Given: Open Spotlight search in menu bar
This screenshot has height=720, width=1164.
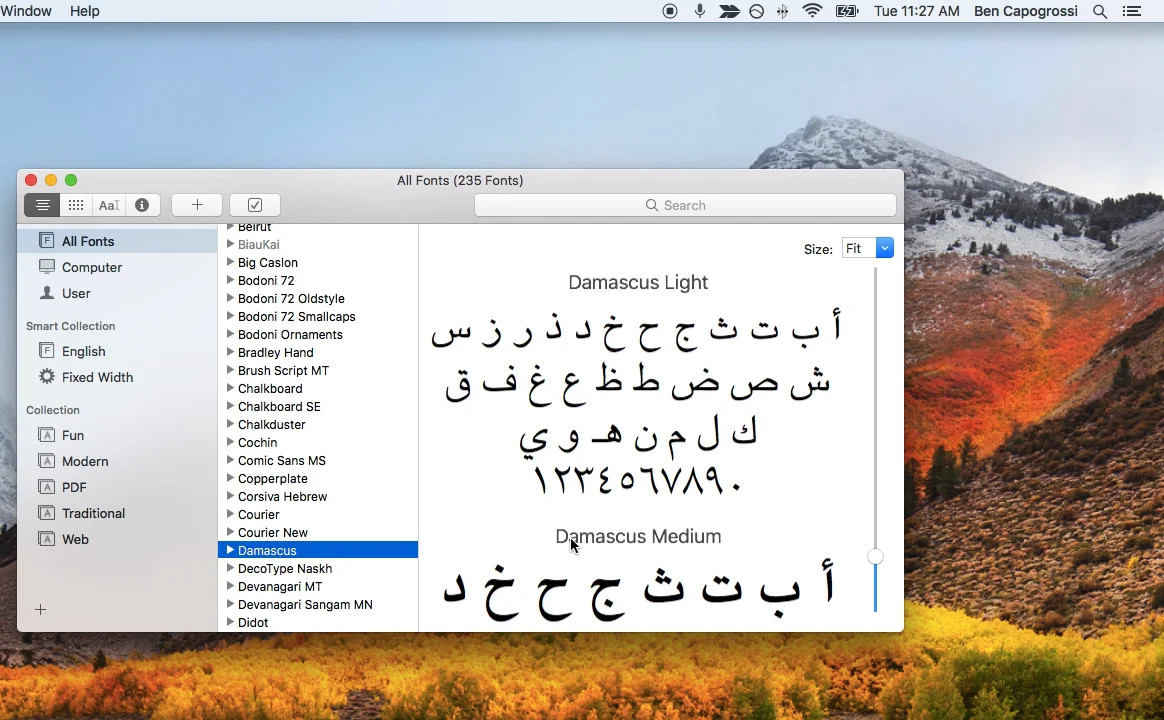Looking at the screenshot, I should [1100, 11].
